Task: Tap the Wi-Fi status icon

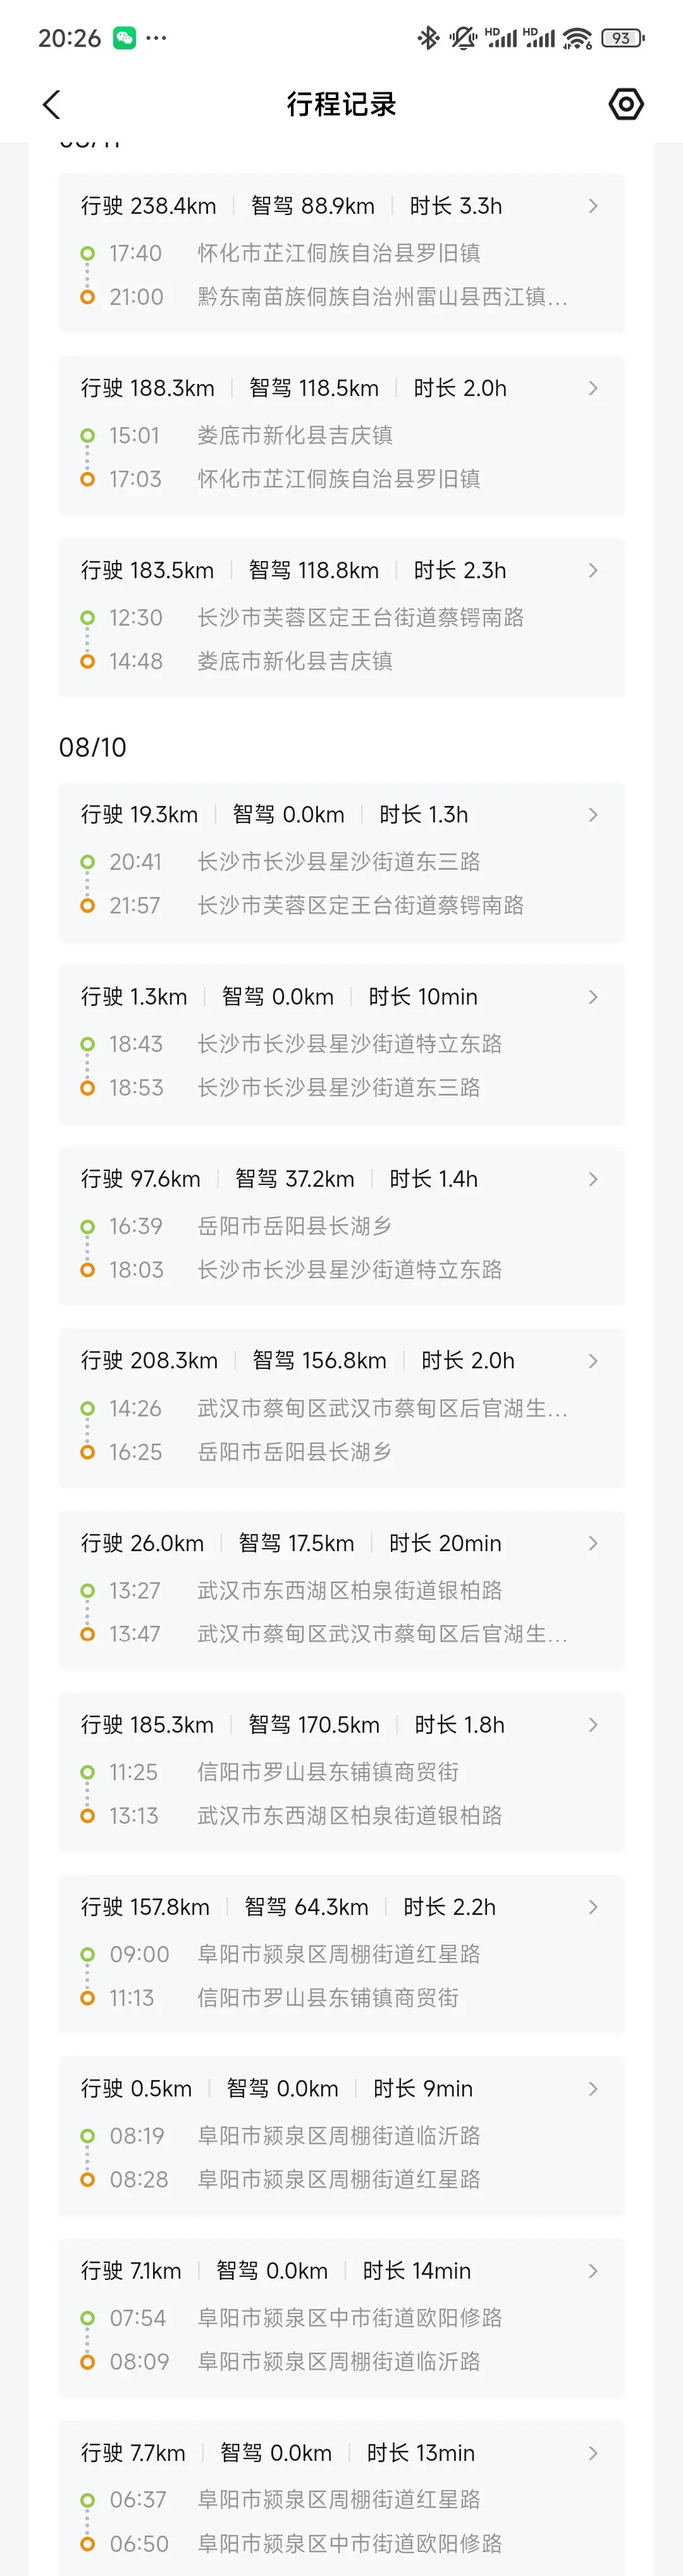Action: (577, 38)
